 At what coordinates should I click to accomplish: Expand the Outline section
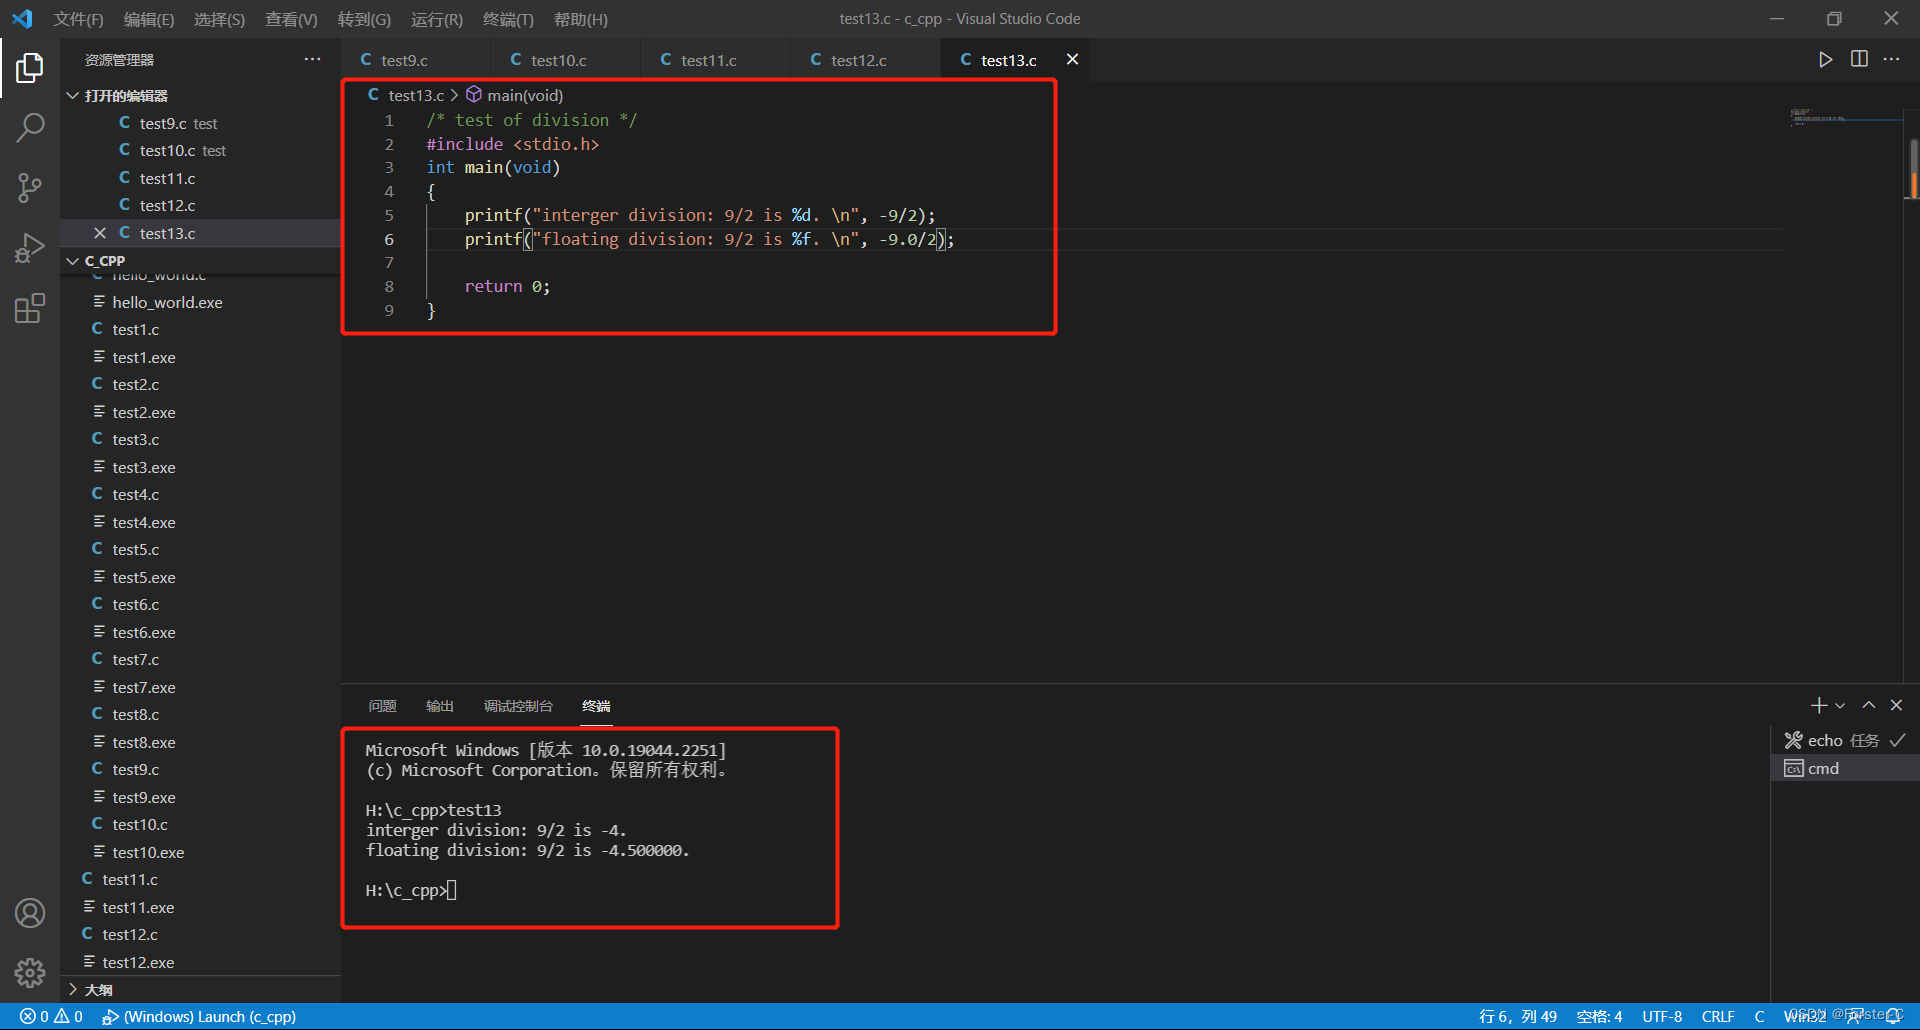point(200,990)
